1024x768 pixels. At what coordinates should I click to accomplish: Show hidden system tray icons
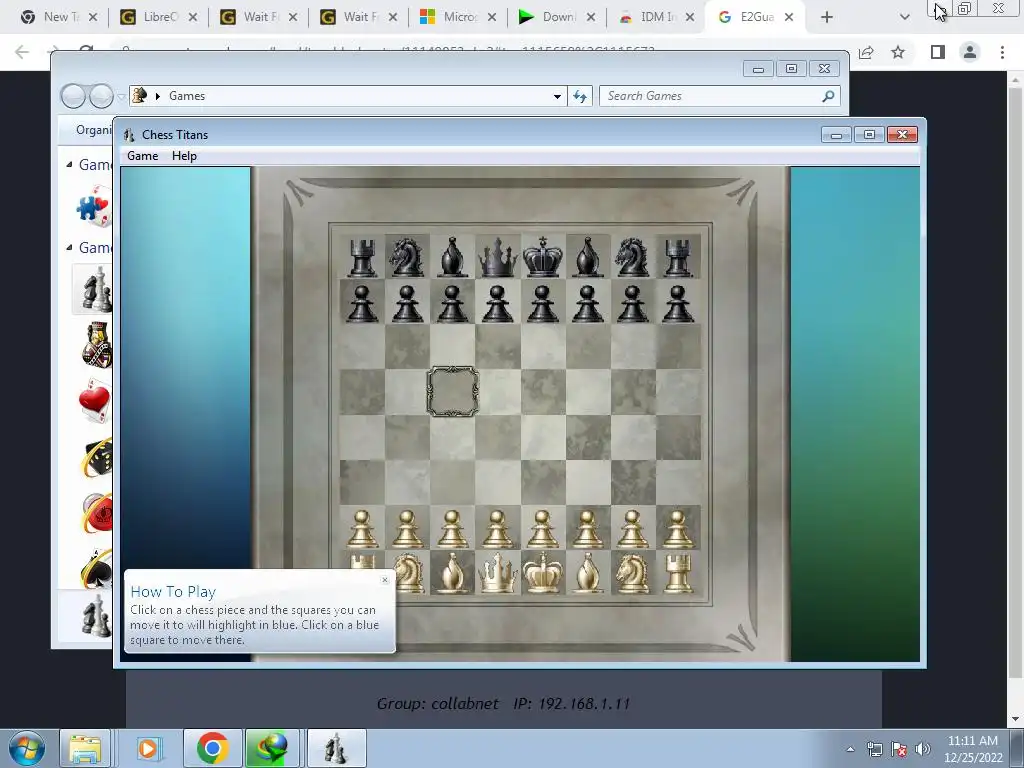pyautogui.click(x=850, y=749)
